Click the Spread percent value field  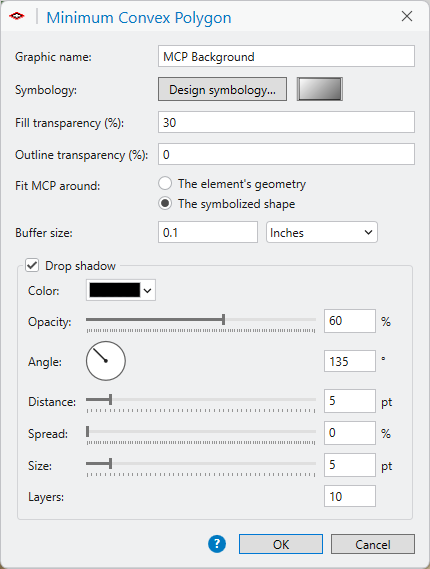point(350,433)
